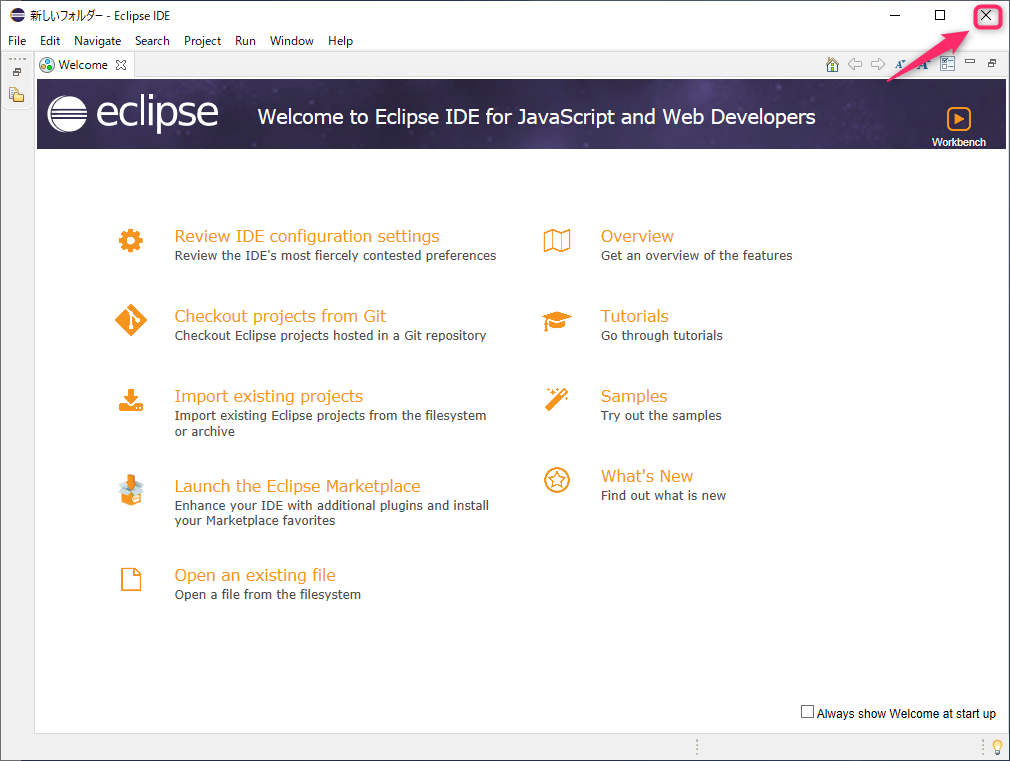Open the Help menu

coord(340,41)
